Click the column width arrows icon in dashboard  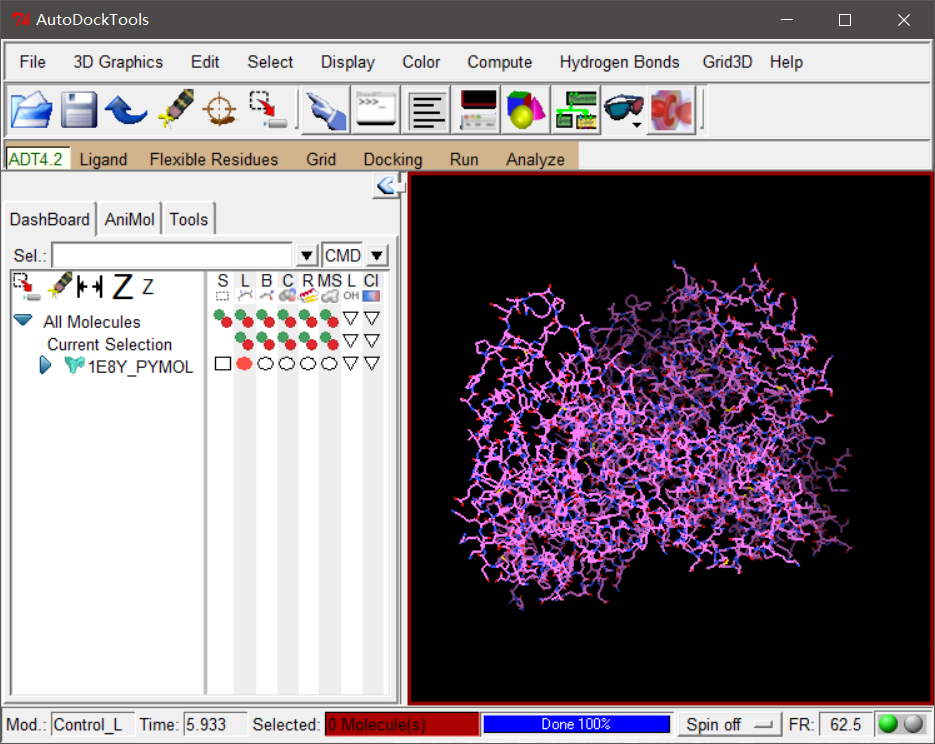[90, 287]
